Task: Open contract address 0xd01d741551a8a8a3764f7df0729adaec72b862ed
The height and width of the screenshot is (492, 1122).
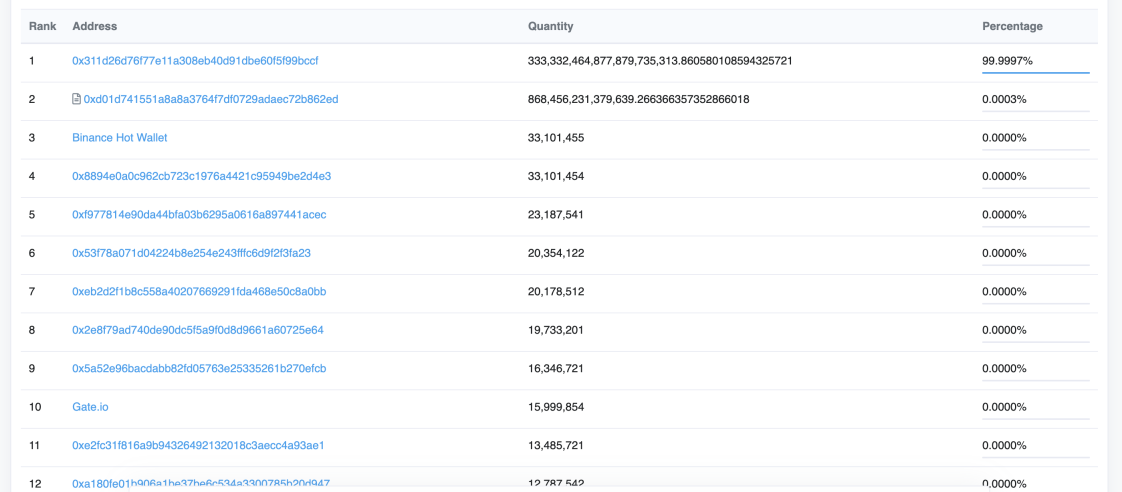Action: (211, 99)
